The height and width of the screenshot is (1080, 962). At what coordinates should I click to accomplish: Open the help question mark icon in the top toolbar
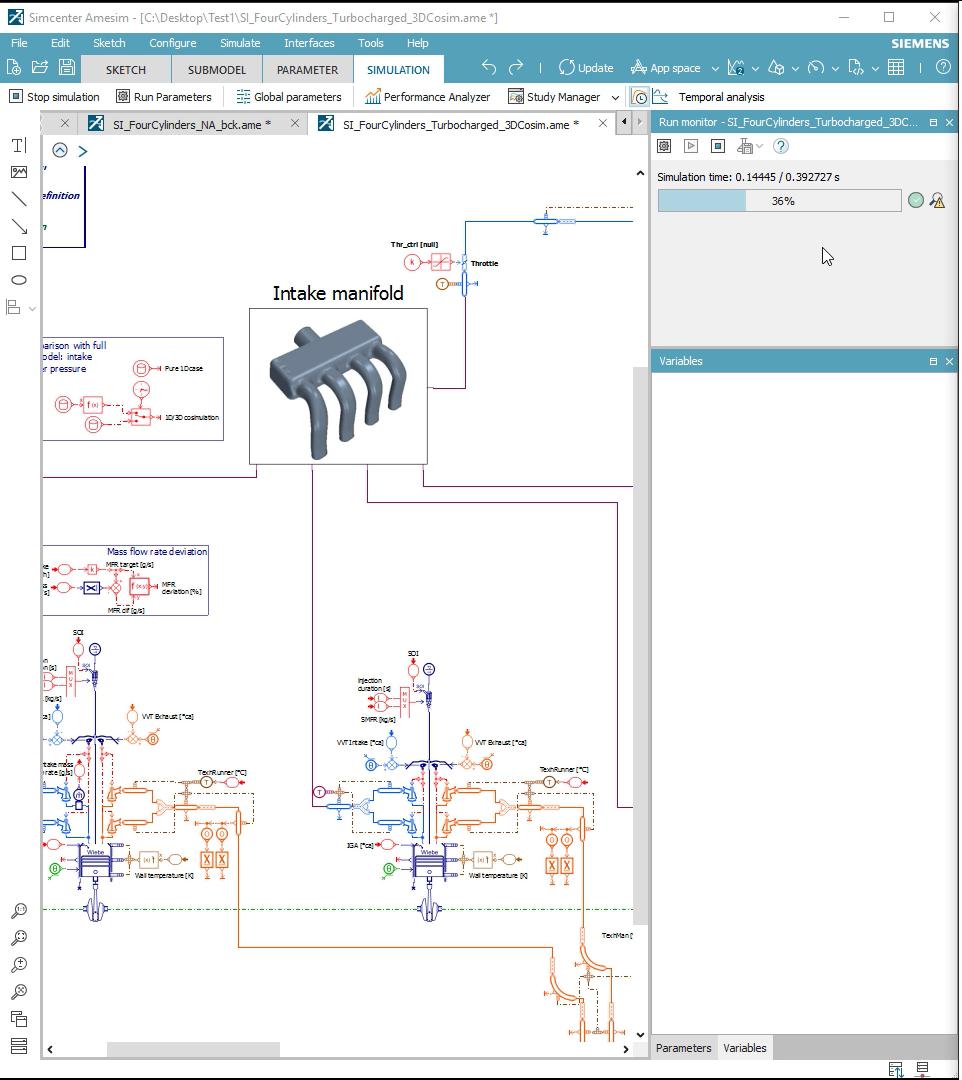pyautogui.click(x=943, y=68)
